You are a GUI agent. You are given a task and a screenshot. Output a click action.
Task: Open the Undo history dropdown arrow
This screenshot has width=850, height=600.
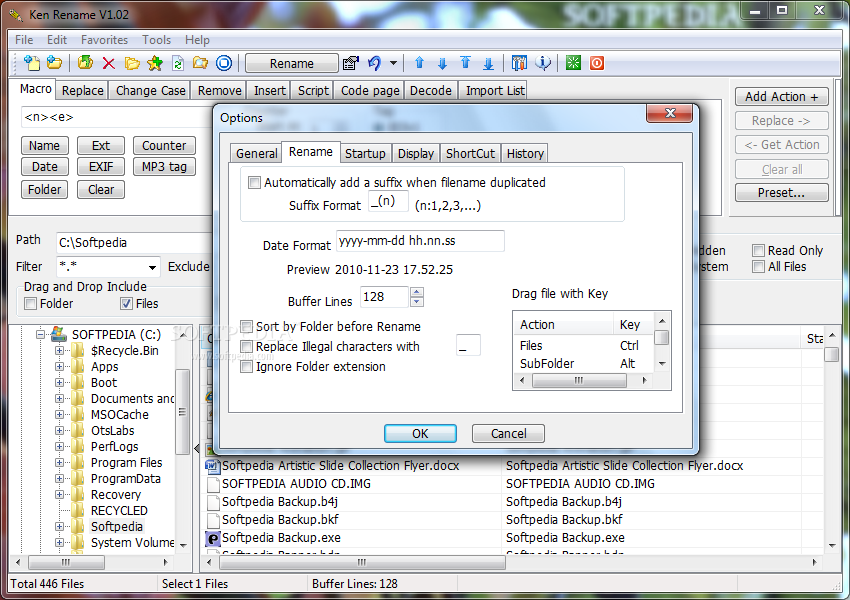(394, 63)
